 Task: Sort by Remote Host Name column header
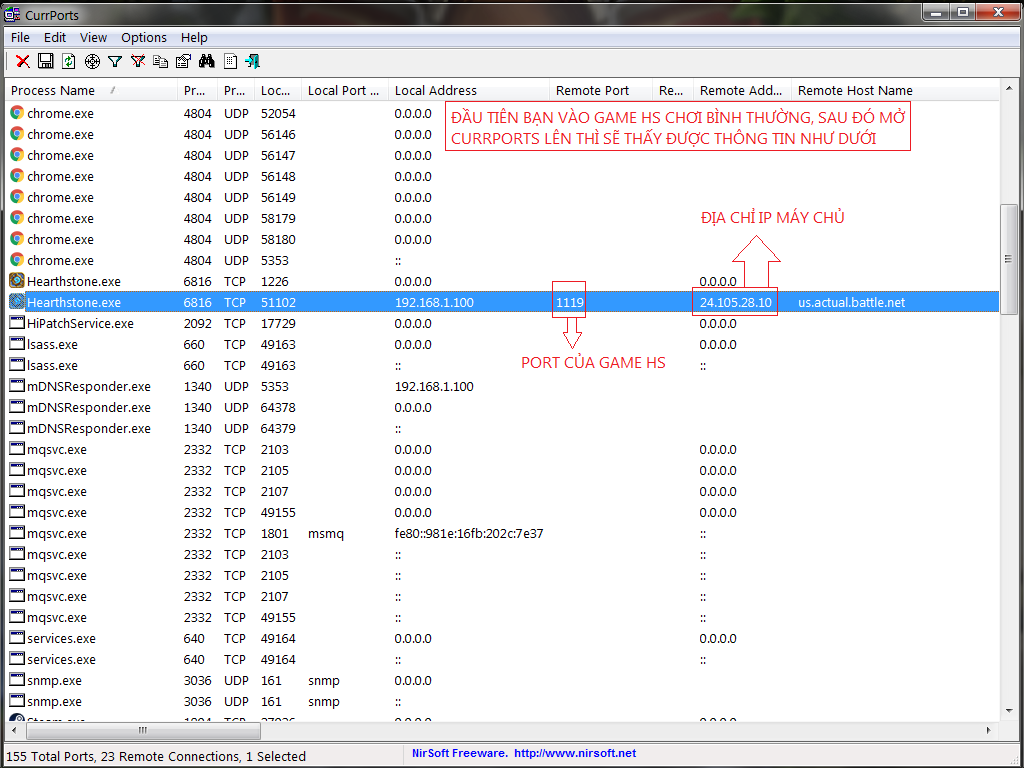coord(855,91)
